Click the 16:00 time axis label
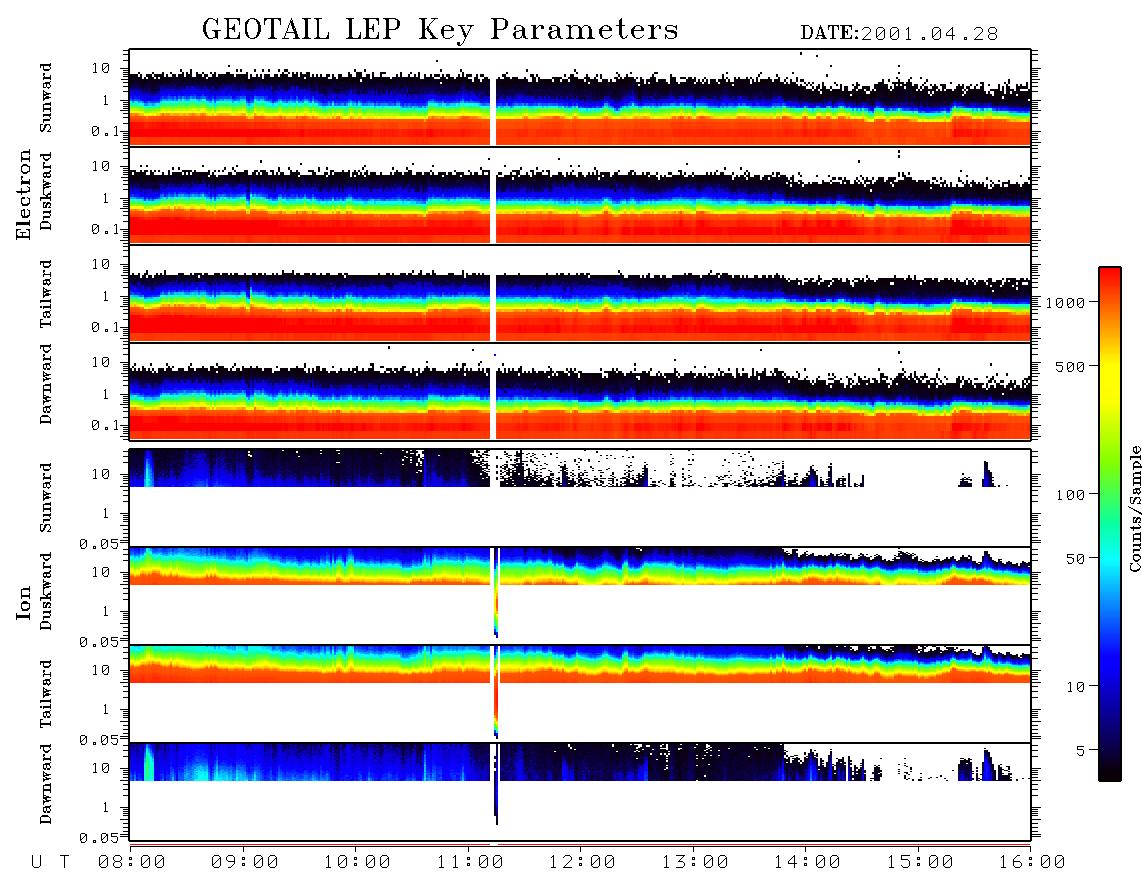This screenshot has height=880, width=1142. pos(1032,862)
